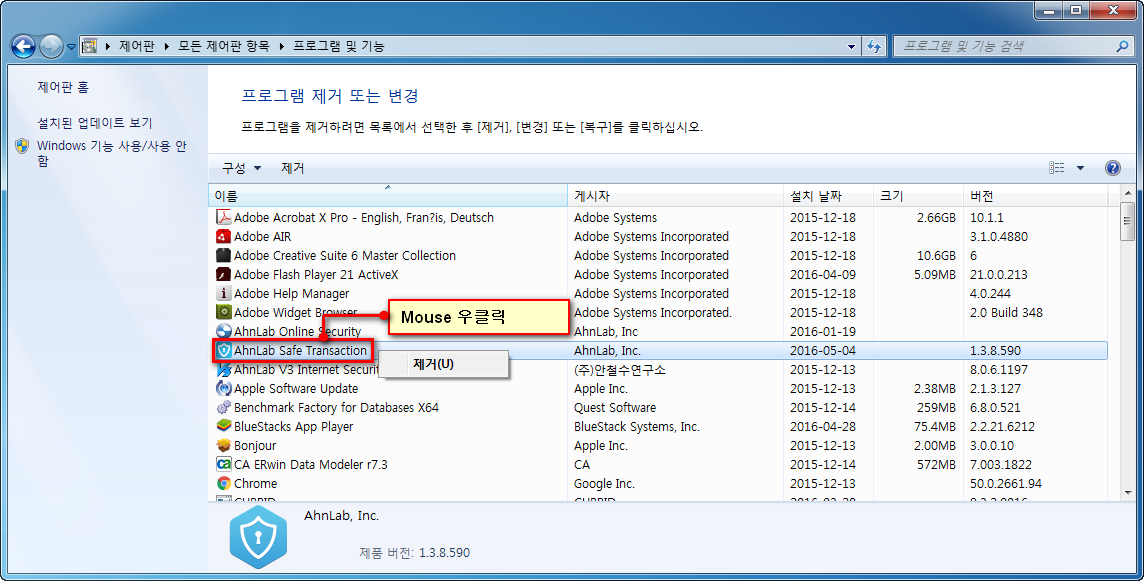Sort by the 설치 날짜 column header
Screen dimensions: 1144x581
[x=829, y=196]
